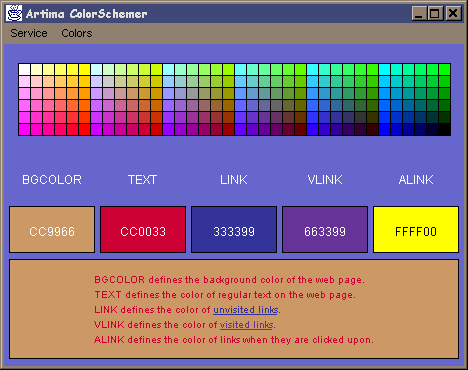Select the LINK color box 333399

[x=234, y=229]
